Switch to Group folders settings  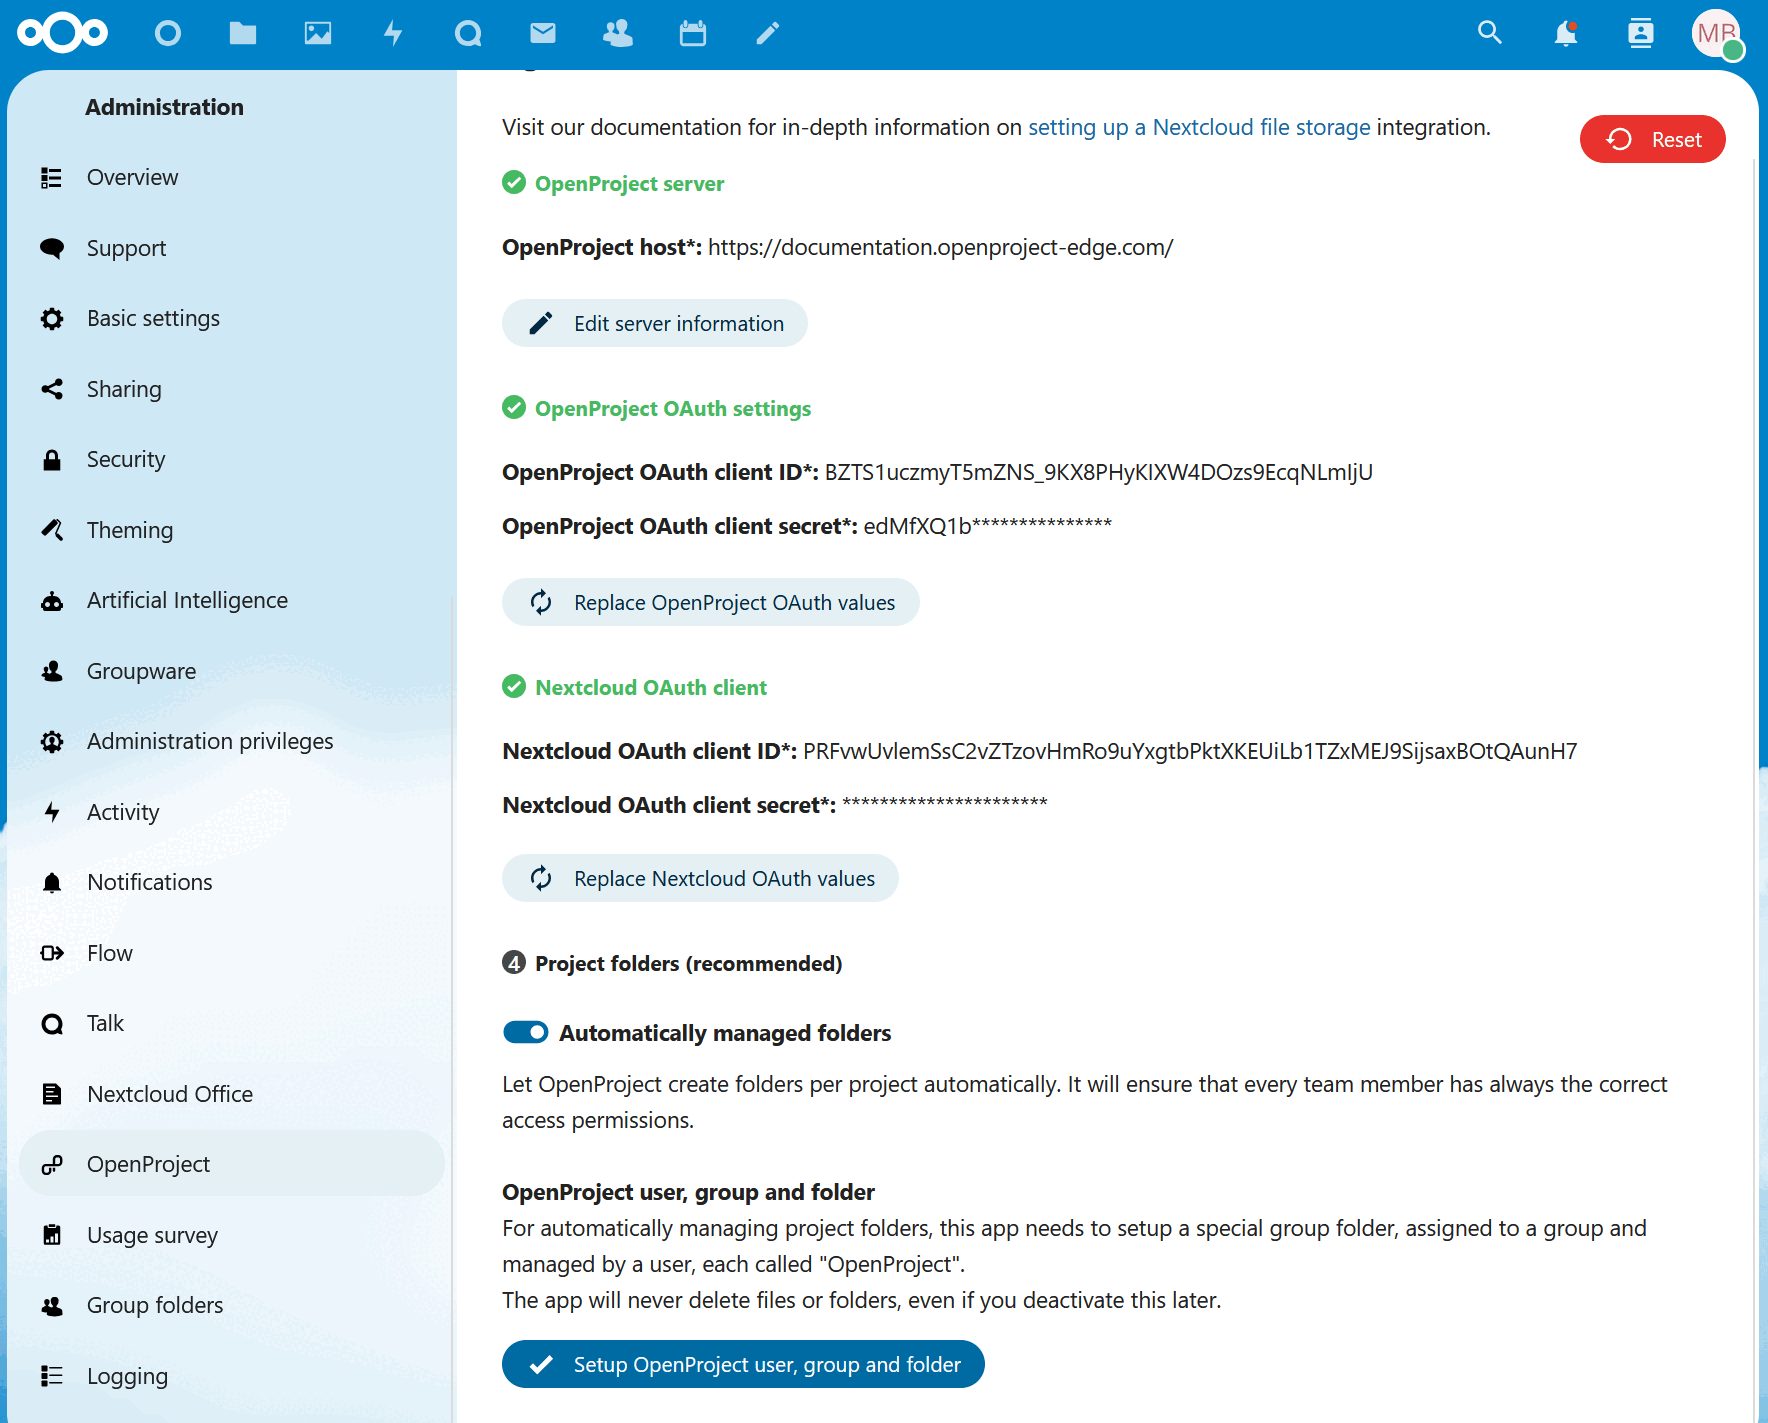pos(154,1305)
